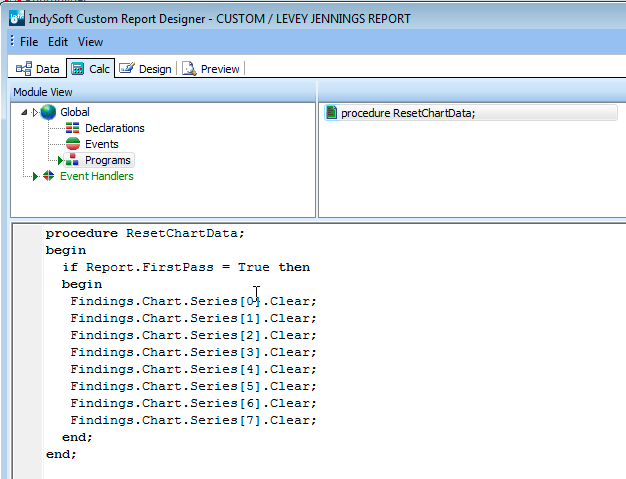
Task: Collapse the Global tree node
Action: 24,113
